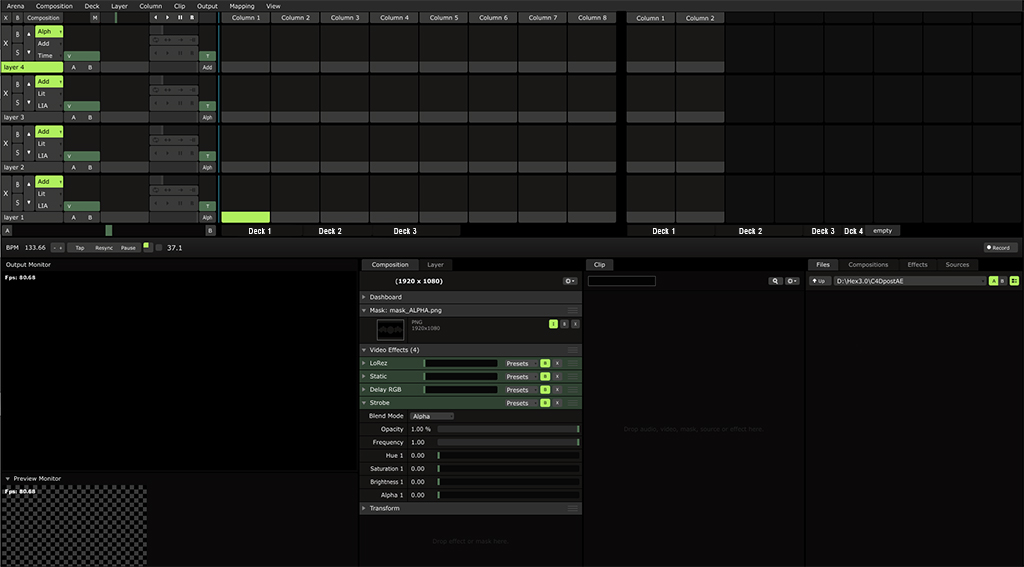Screen dimensions: 1024x567
Task: Open layer 4 Time dropdown
Action: click(x=49, y=56)
